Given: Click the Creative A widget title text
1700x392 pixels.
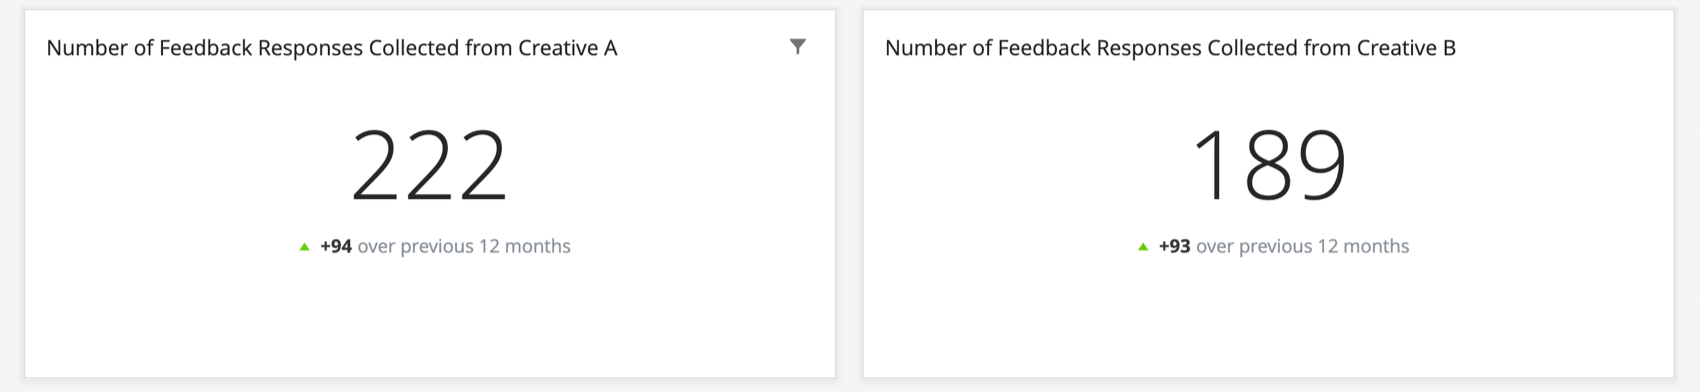Looking at the screenshot, I should tap(332, 48).
